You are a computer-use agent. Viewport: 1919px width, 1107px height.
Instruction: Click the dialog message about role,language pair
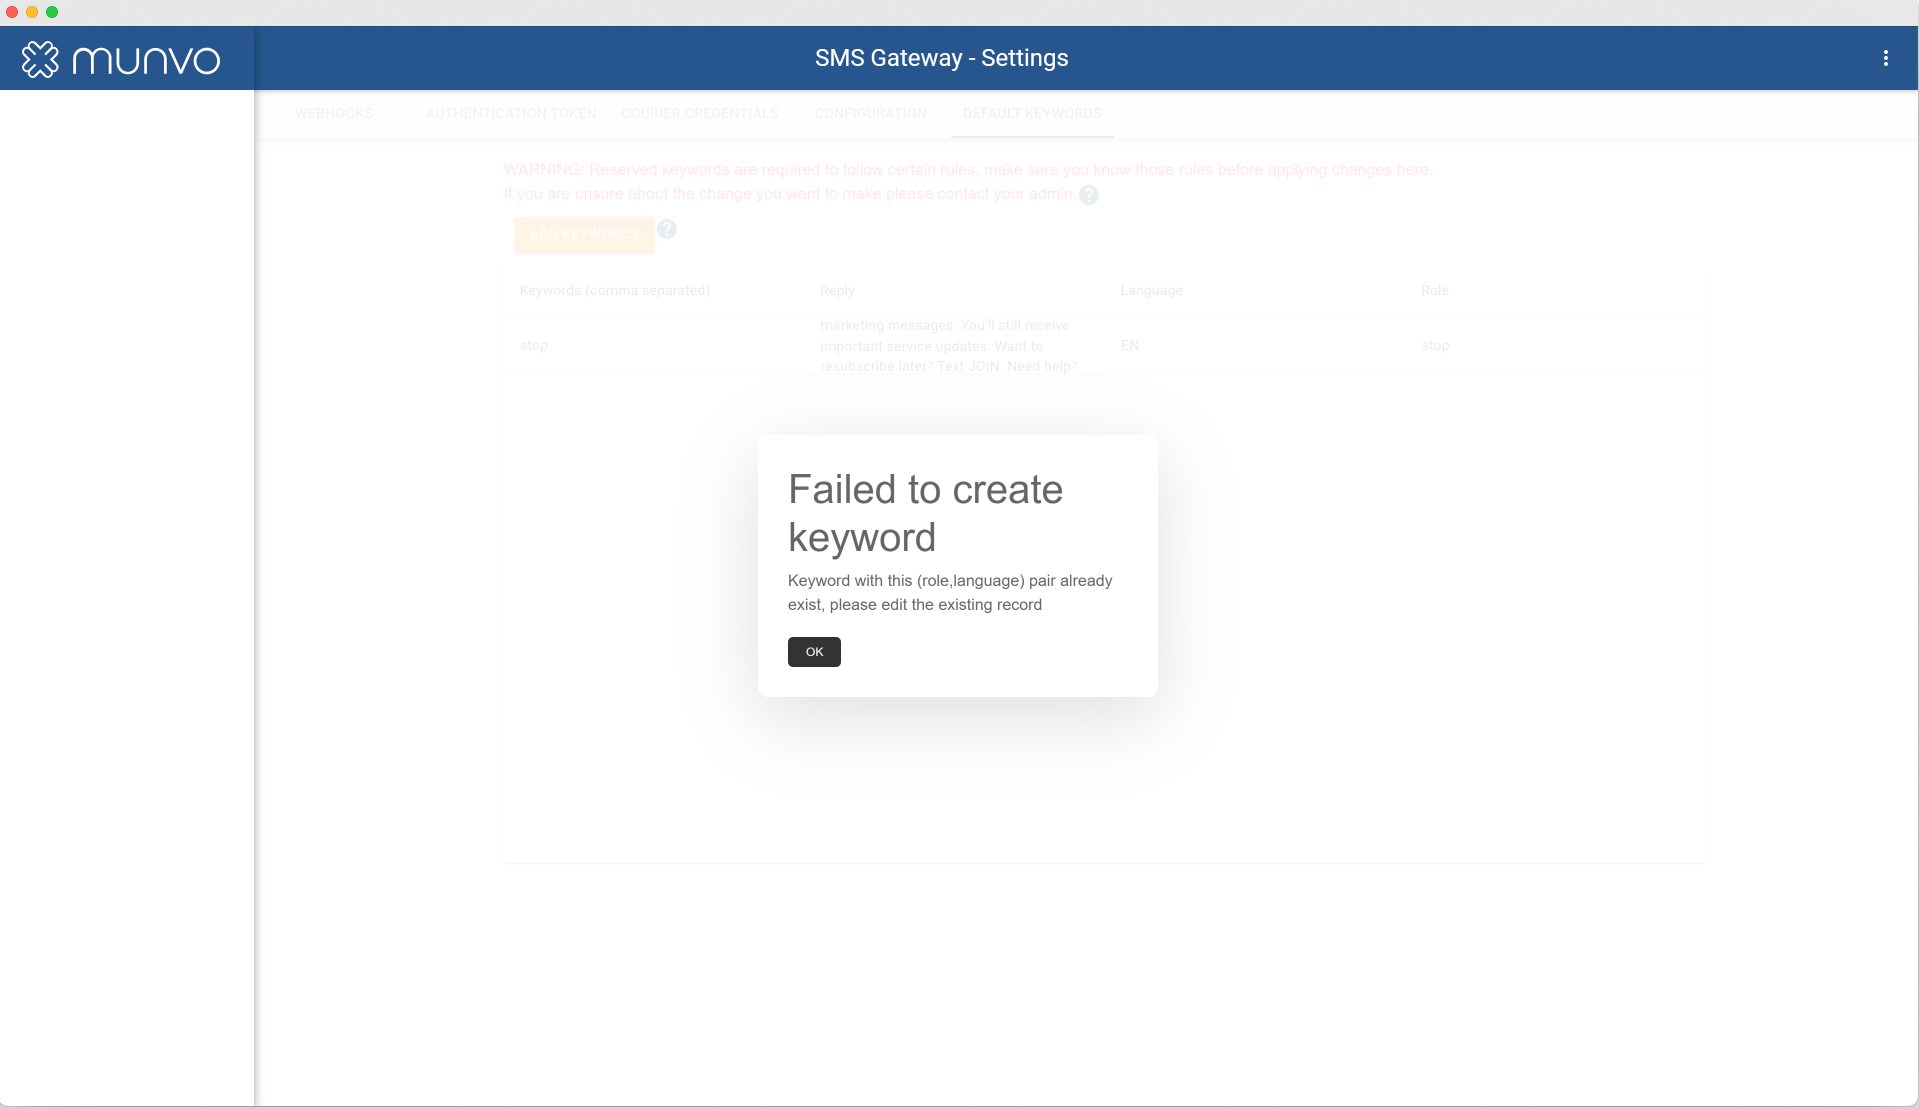pyautogui.click(x=950, y=592)
